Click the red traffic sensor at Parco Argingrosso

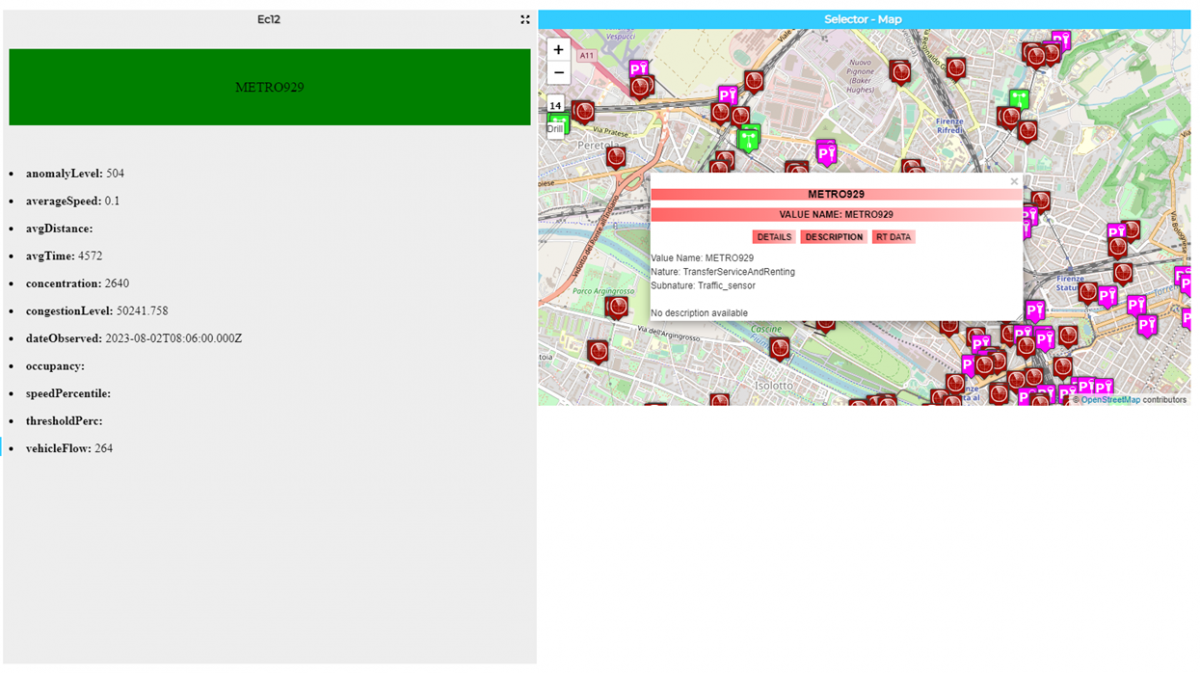(618, 306)
